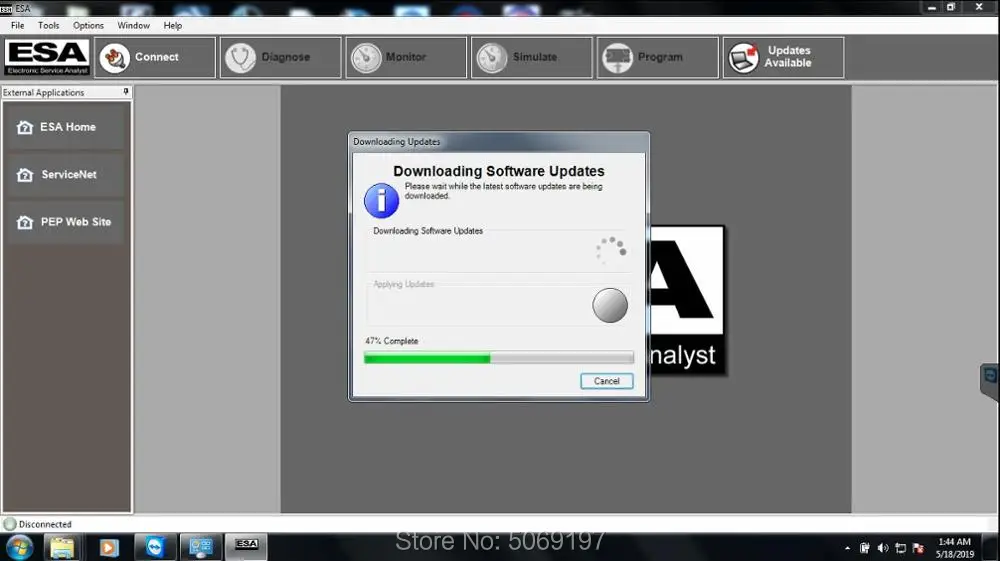Show hidden system tray icons
Screen dimensions: 1000x561
847,548
